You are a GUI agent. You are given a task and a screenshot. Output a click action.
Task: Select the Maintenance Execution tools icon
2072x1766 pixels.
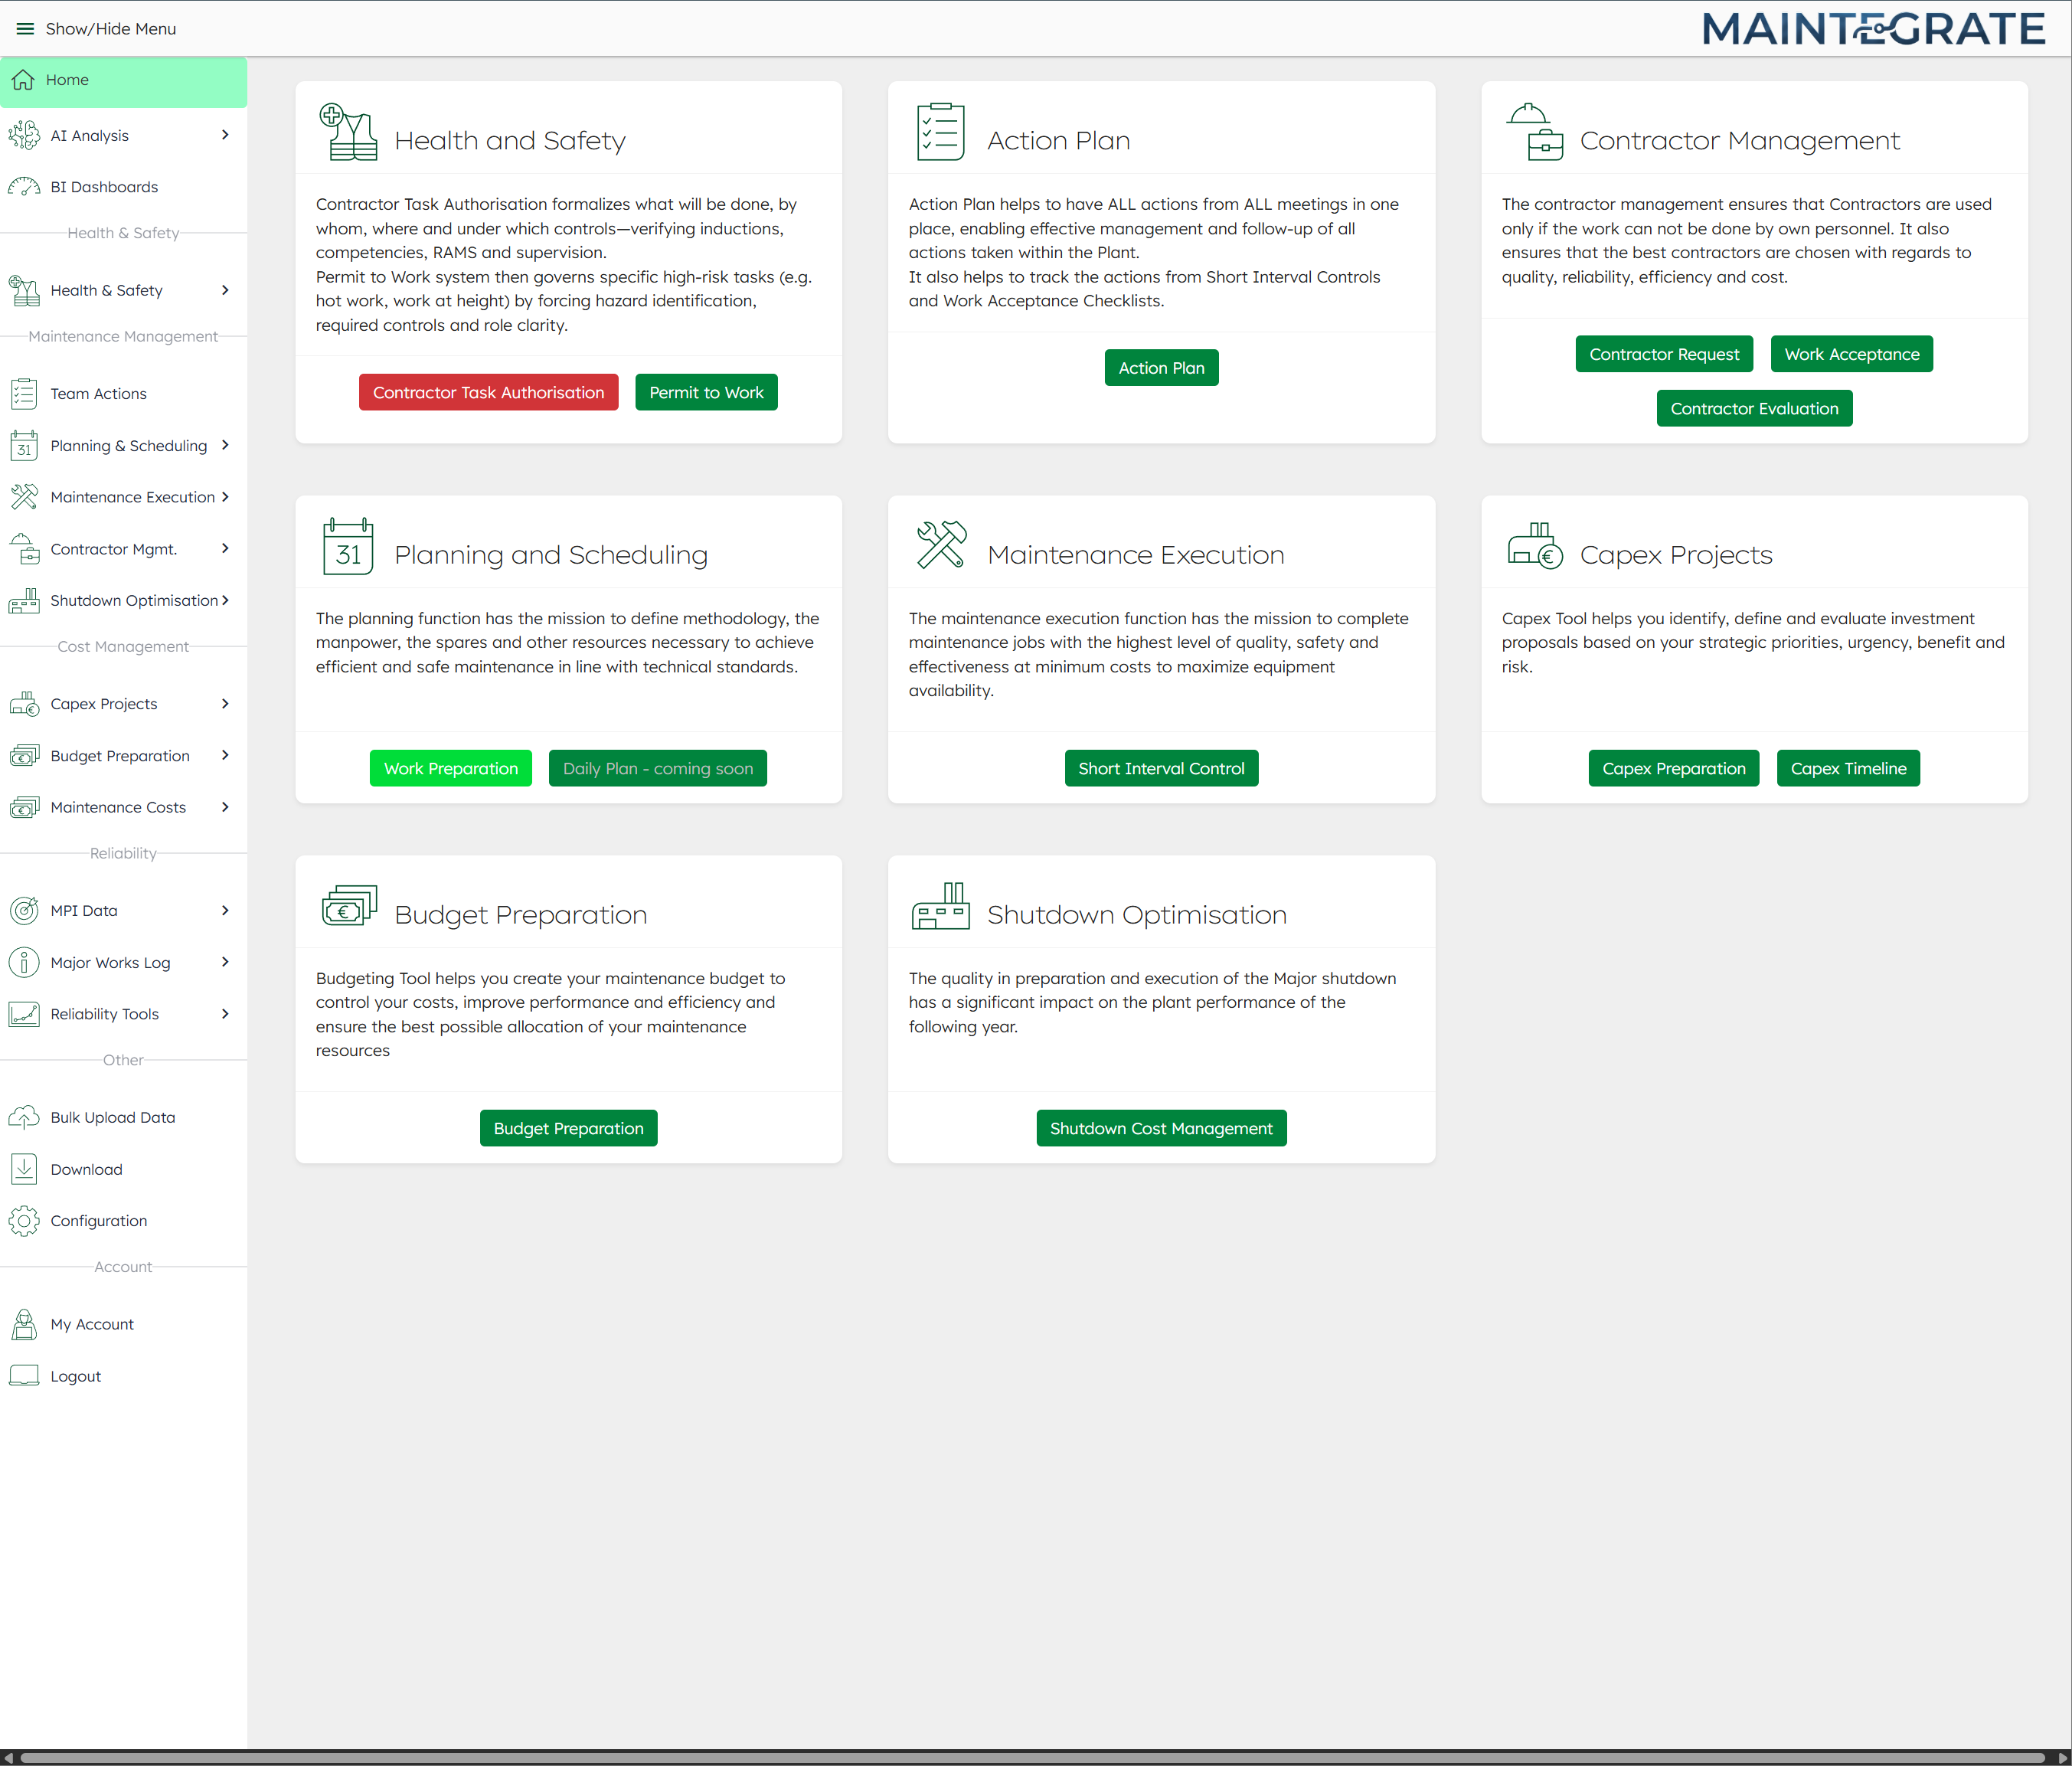(24, 497)
